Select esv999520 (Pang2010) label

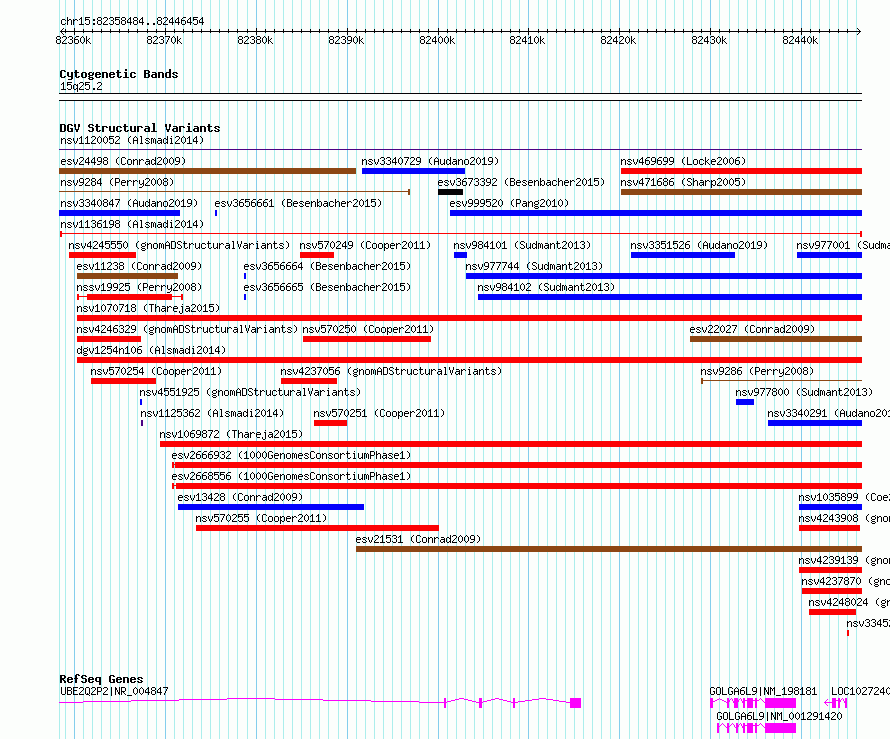click(x=509, y=203)
